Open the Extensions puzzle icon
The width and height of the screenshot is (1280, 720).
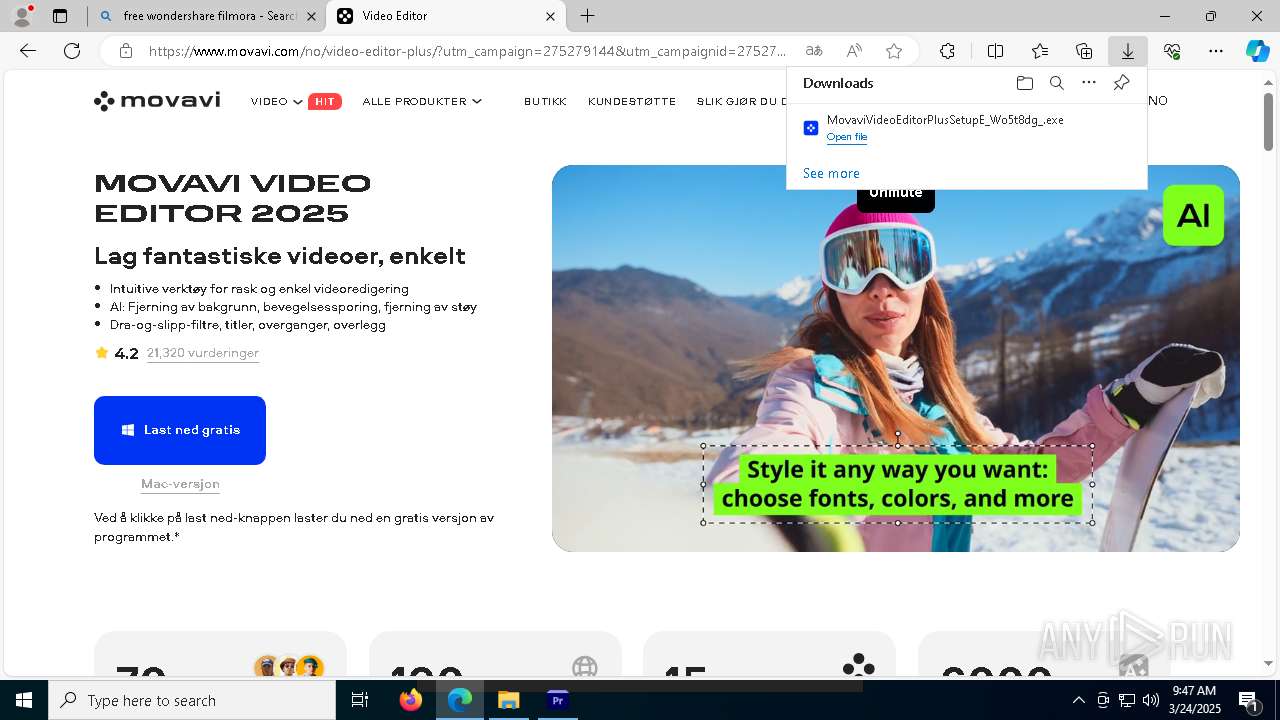pos(948,51)
